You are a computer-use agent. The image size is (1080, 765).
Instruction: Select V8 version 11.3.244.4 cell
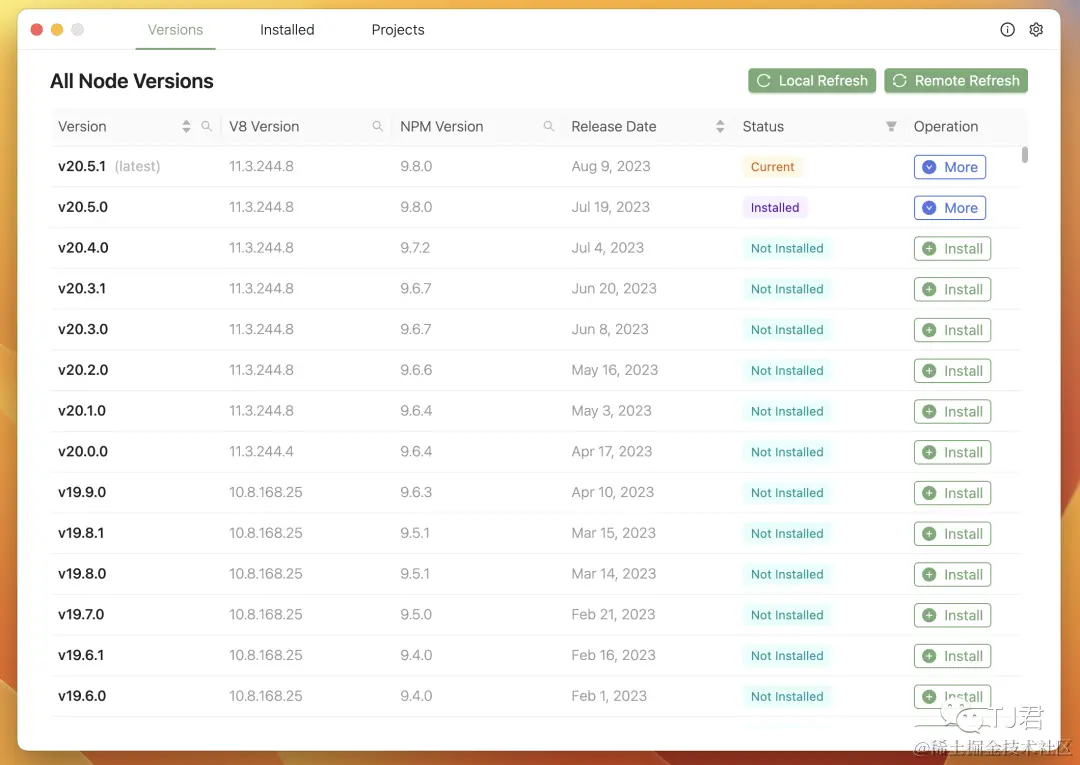pos(261,451)
